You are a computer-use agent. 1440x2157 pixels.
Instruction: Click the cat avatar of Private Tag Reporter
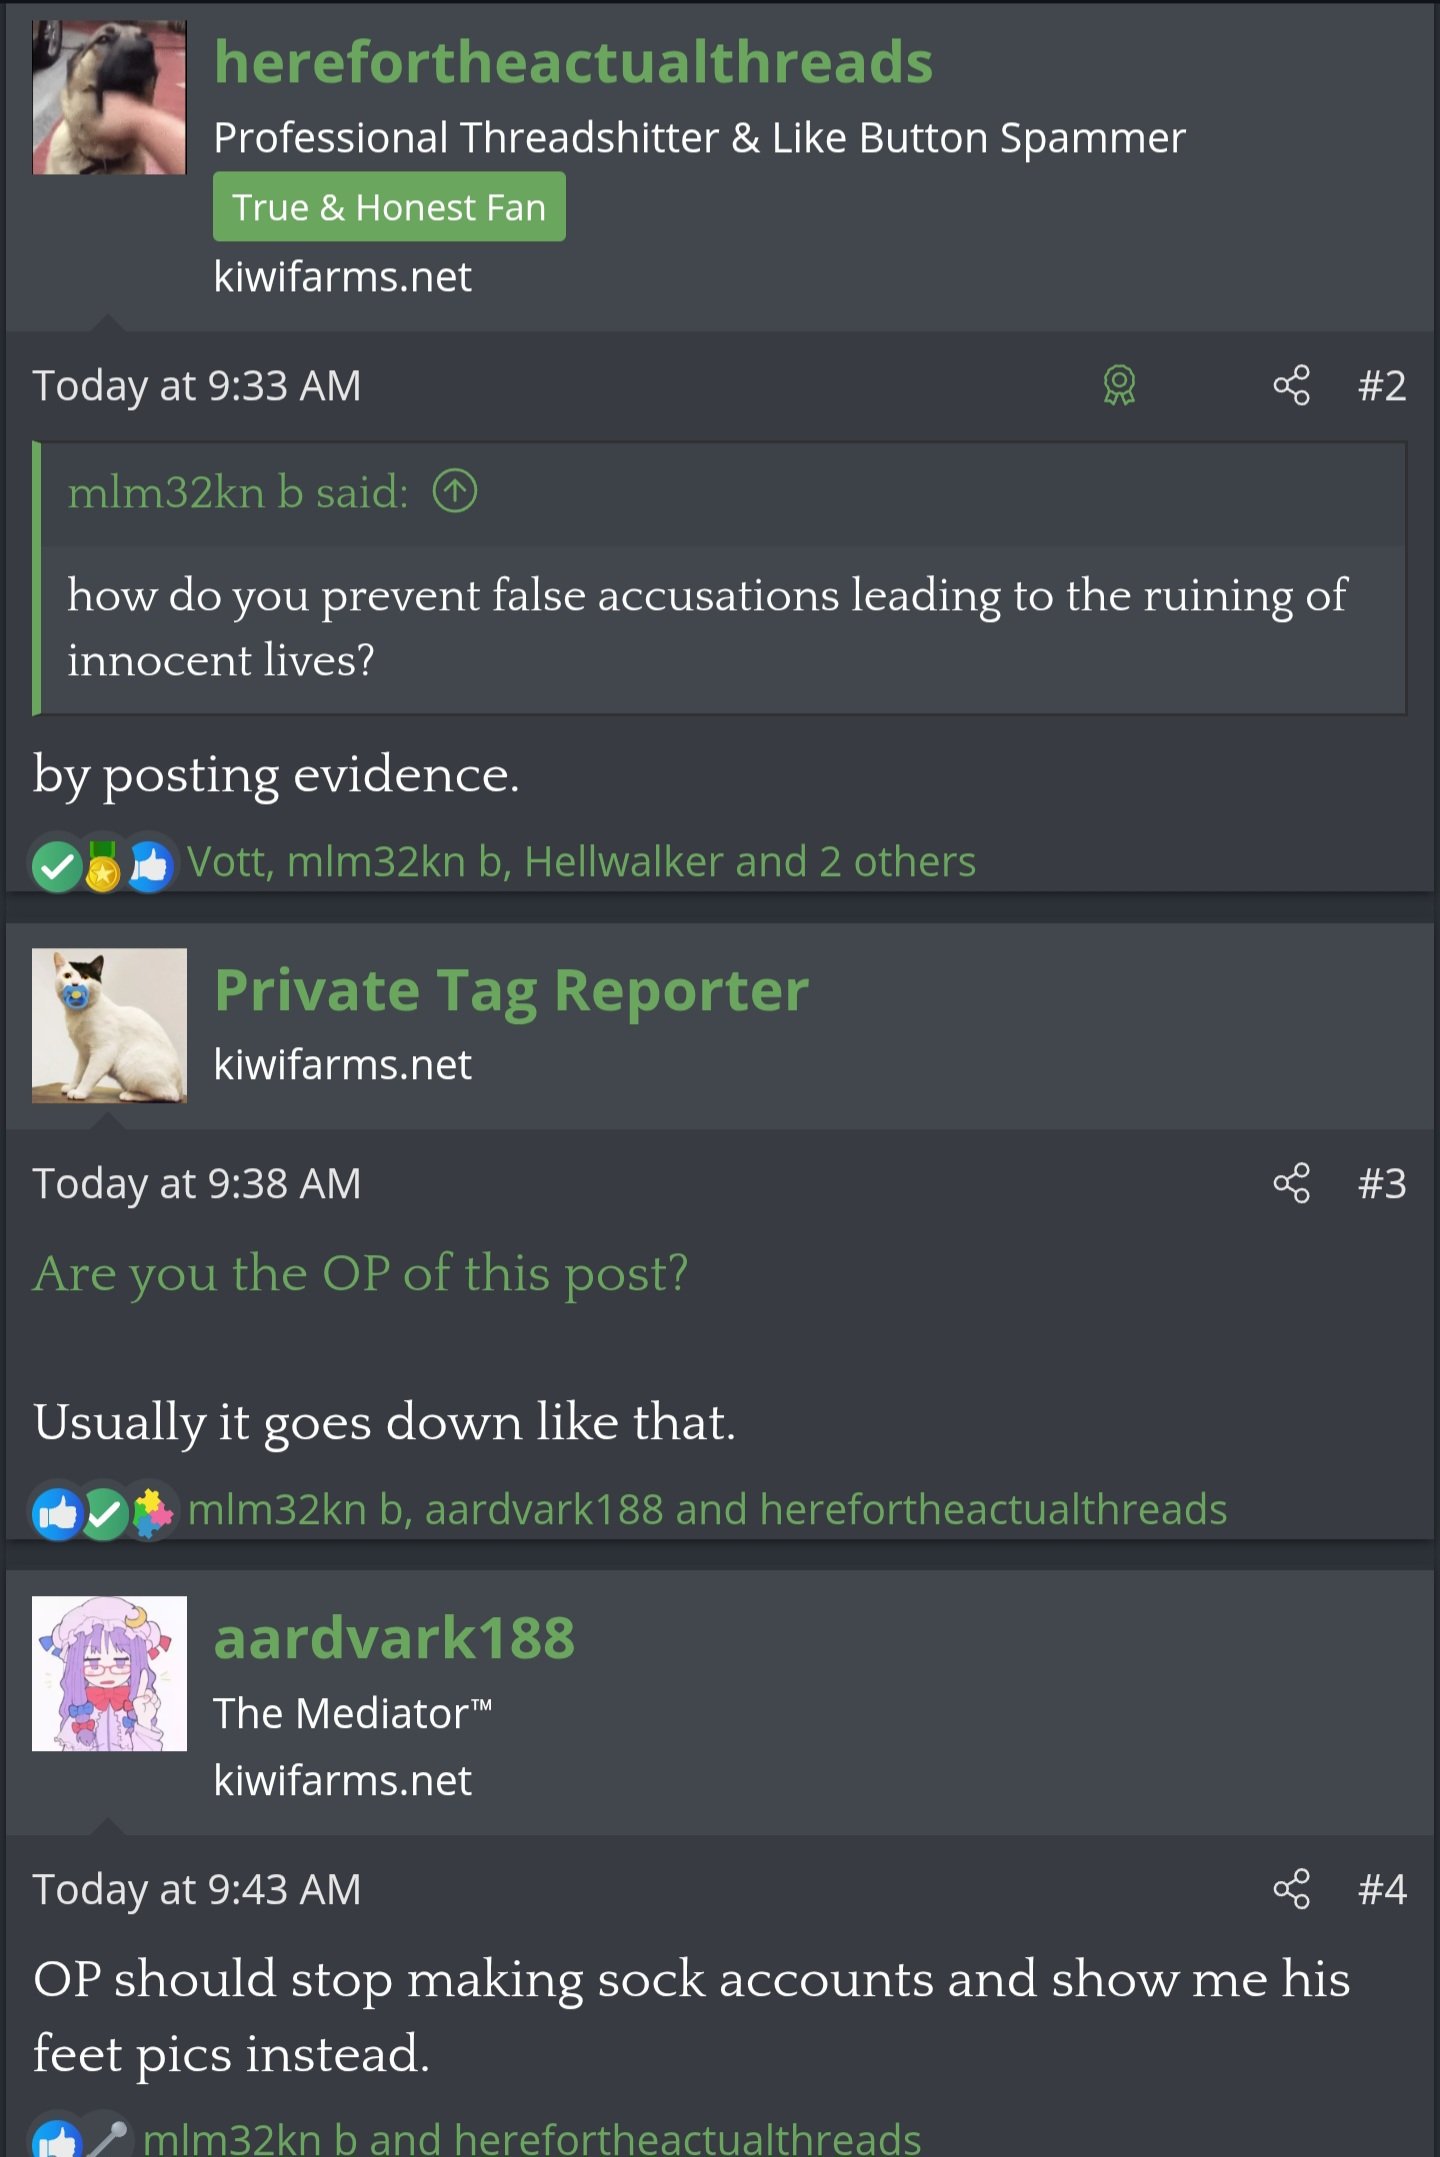(x=109, y=1025)
